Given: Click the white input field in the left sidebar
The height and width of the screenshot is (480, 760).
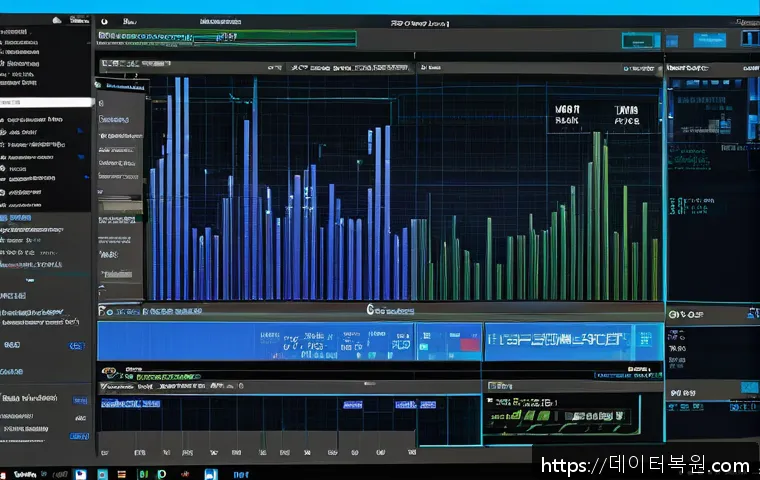Looking at the screenshot, I should coord(46,102).
